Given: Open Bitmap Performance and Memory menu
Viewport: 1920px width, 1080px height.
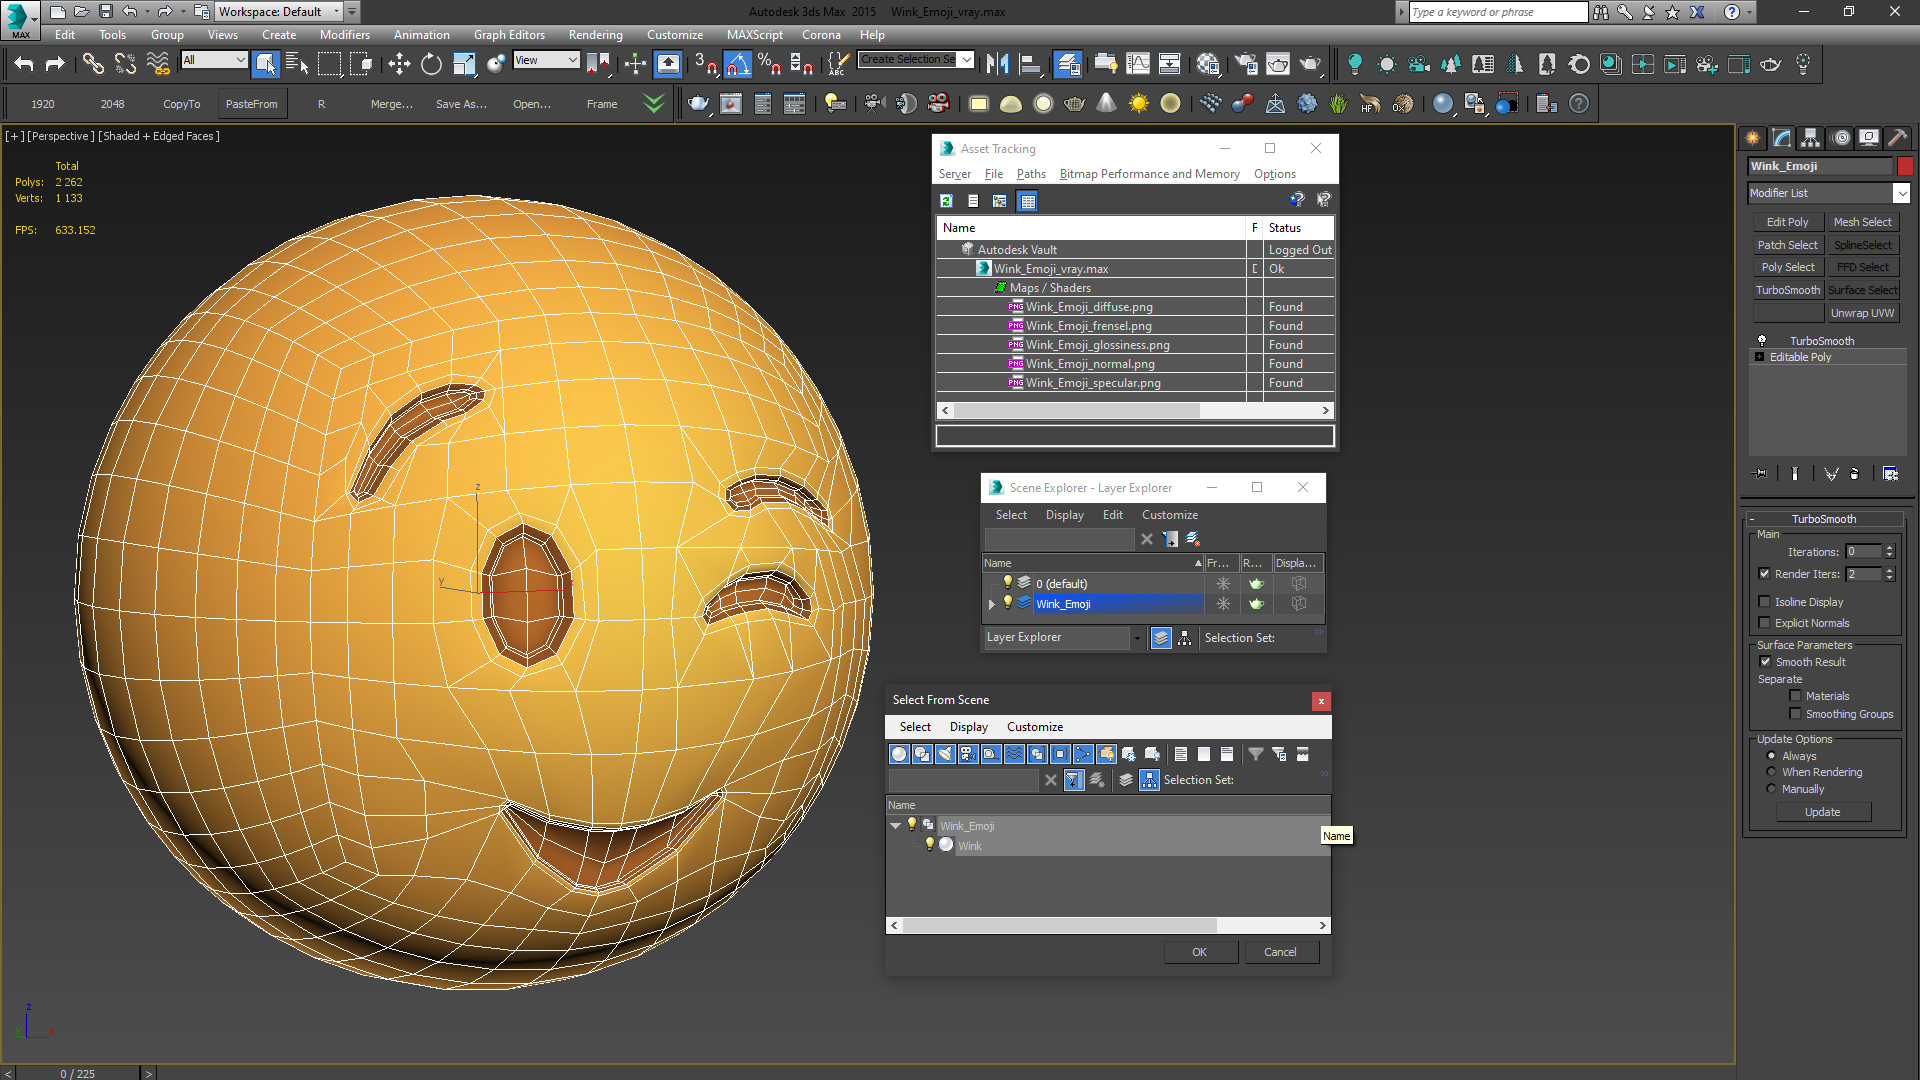Looking at the screenshot, I should pyautogui.click(x=1149, y=173).
